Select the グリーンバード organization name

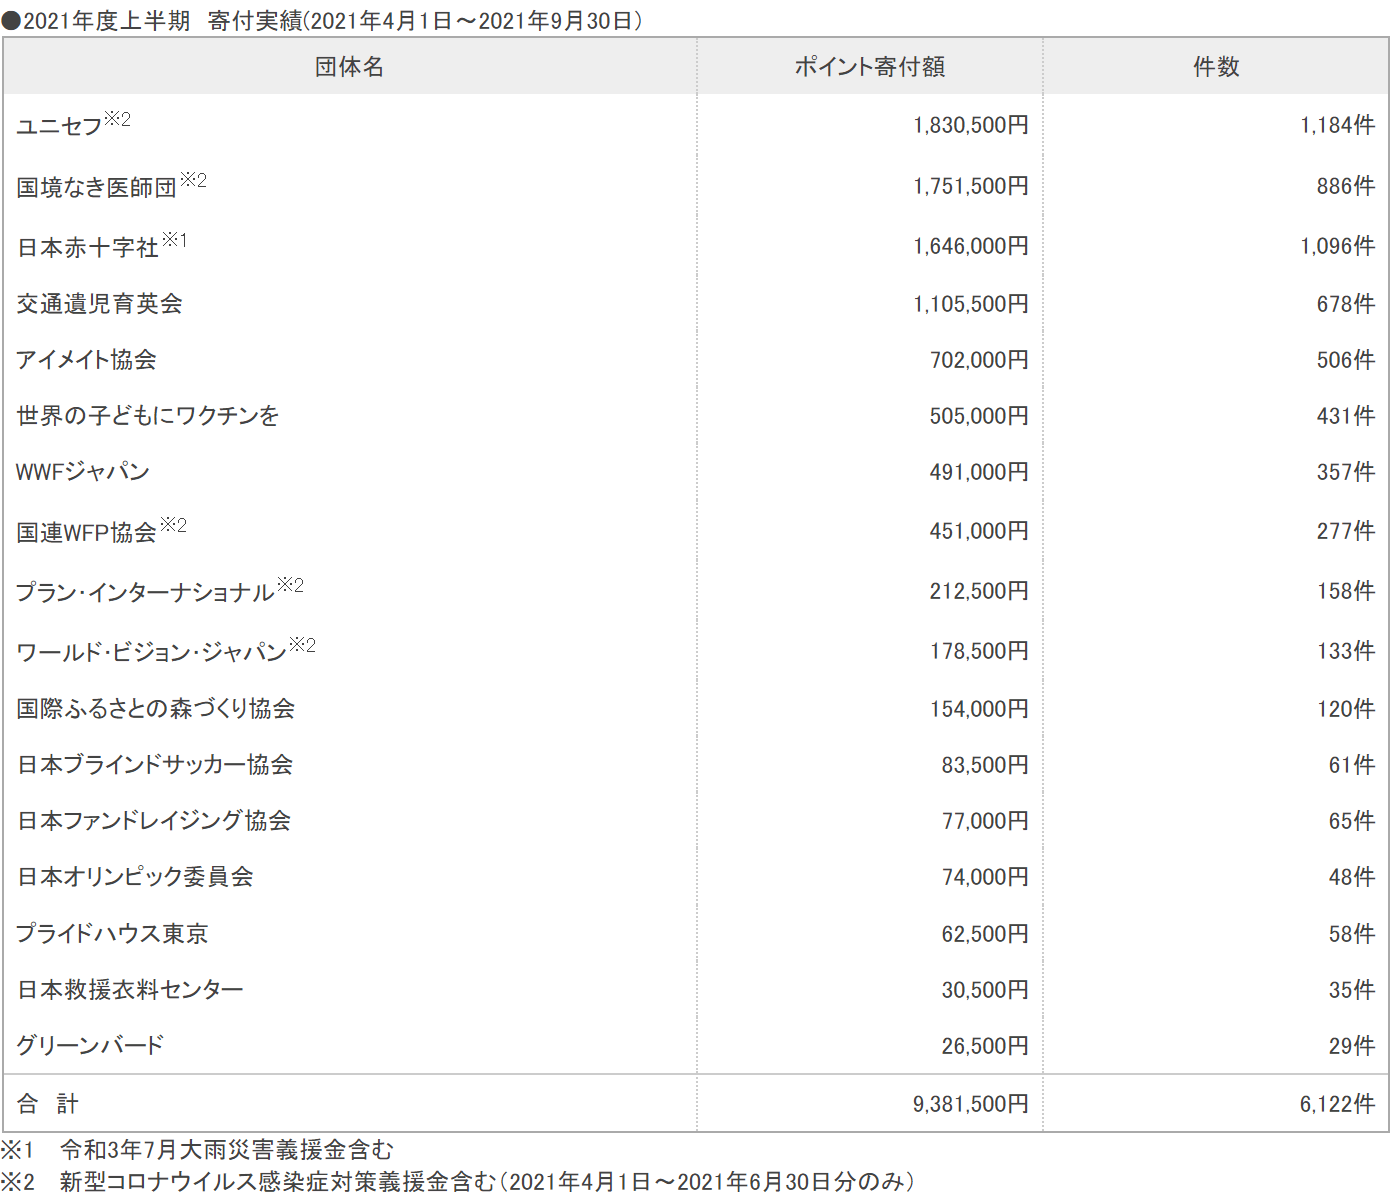click(x=90, y=1046)
